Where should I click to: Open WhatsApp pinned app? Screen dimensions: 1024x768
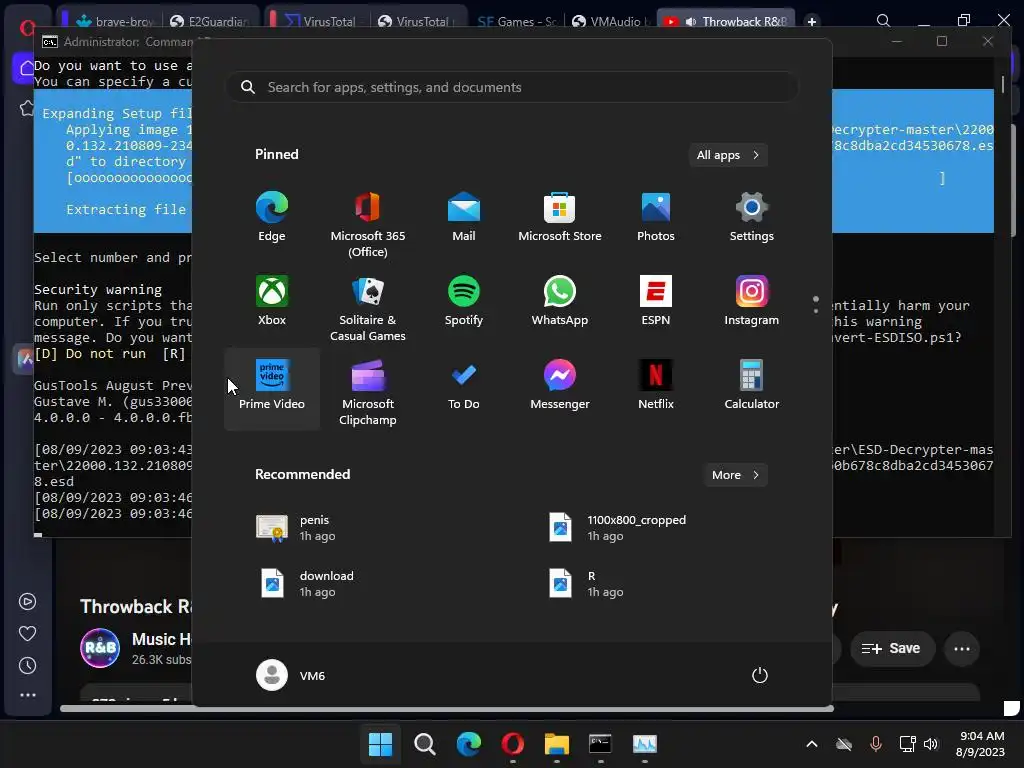pyautogui.click(x=560, y=301)
